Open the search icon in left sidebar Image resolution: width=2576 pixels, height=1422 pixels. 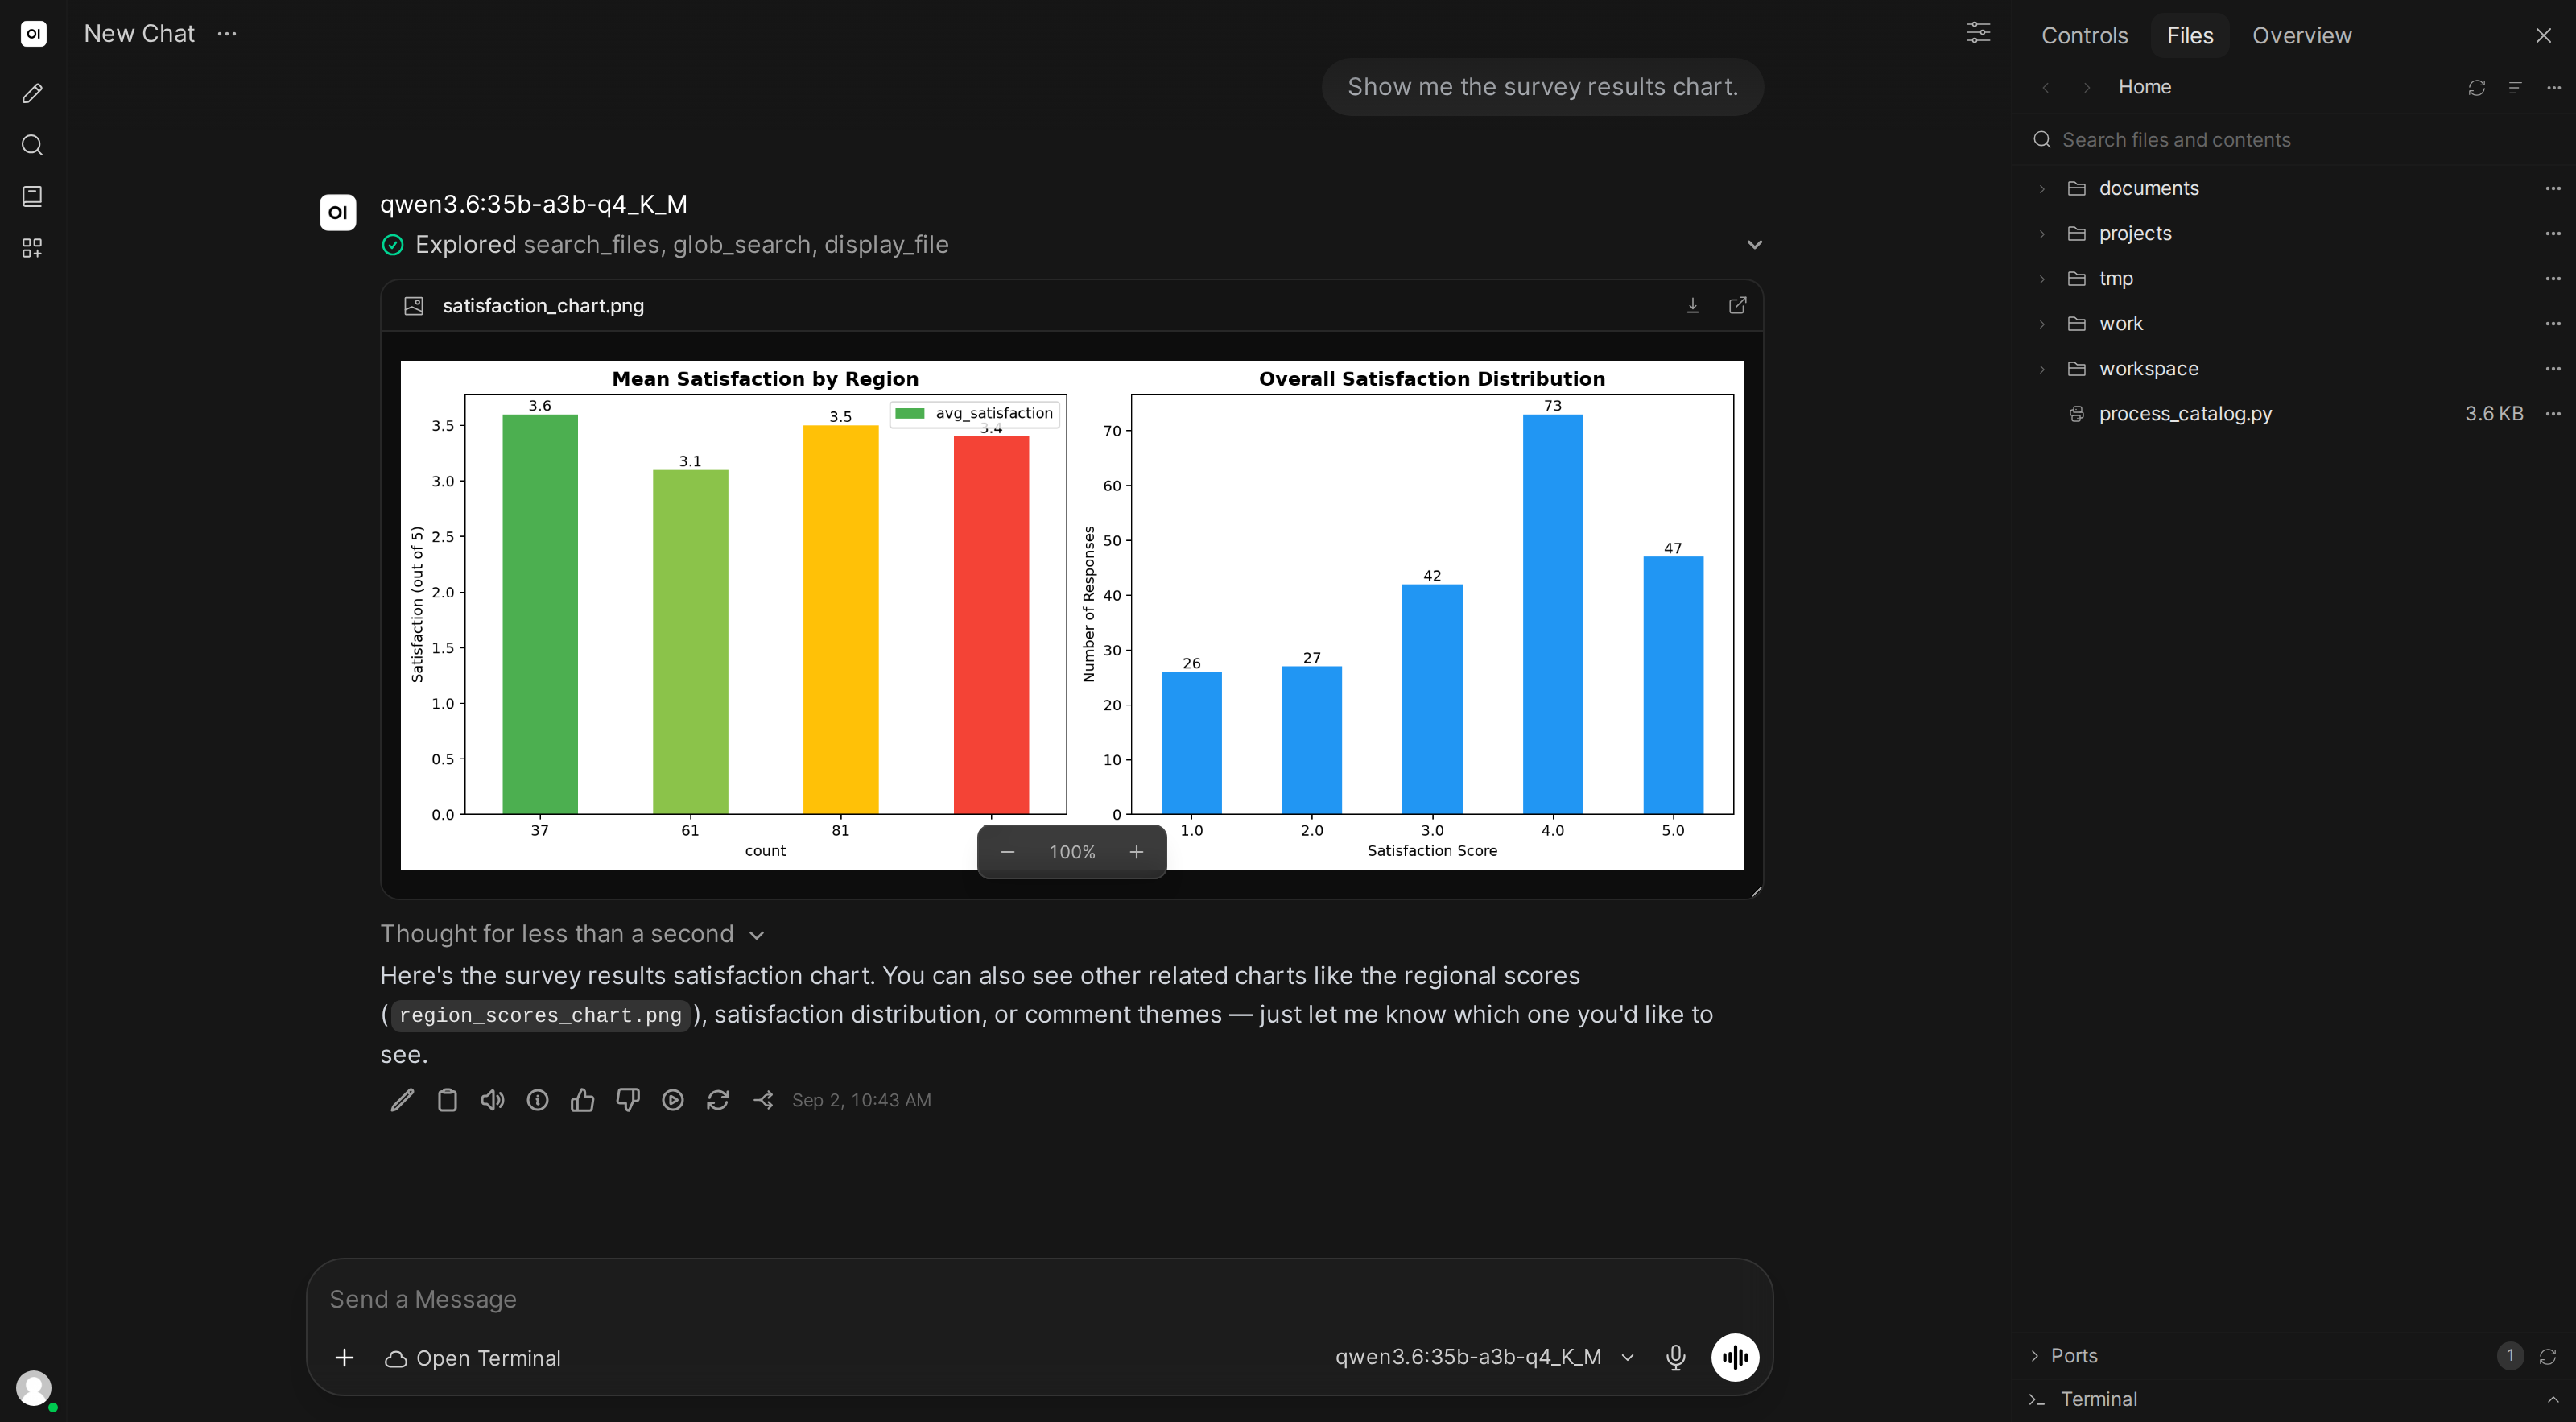point(32,145)
